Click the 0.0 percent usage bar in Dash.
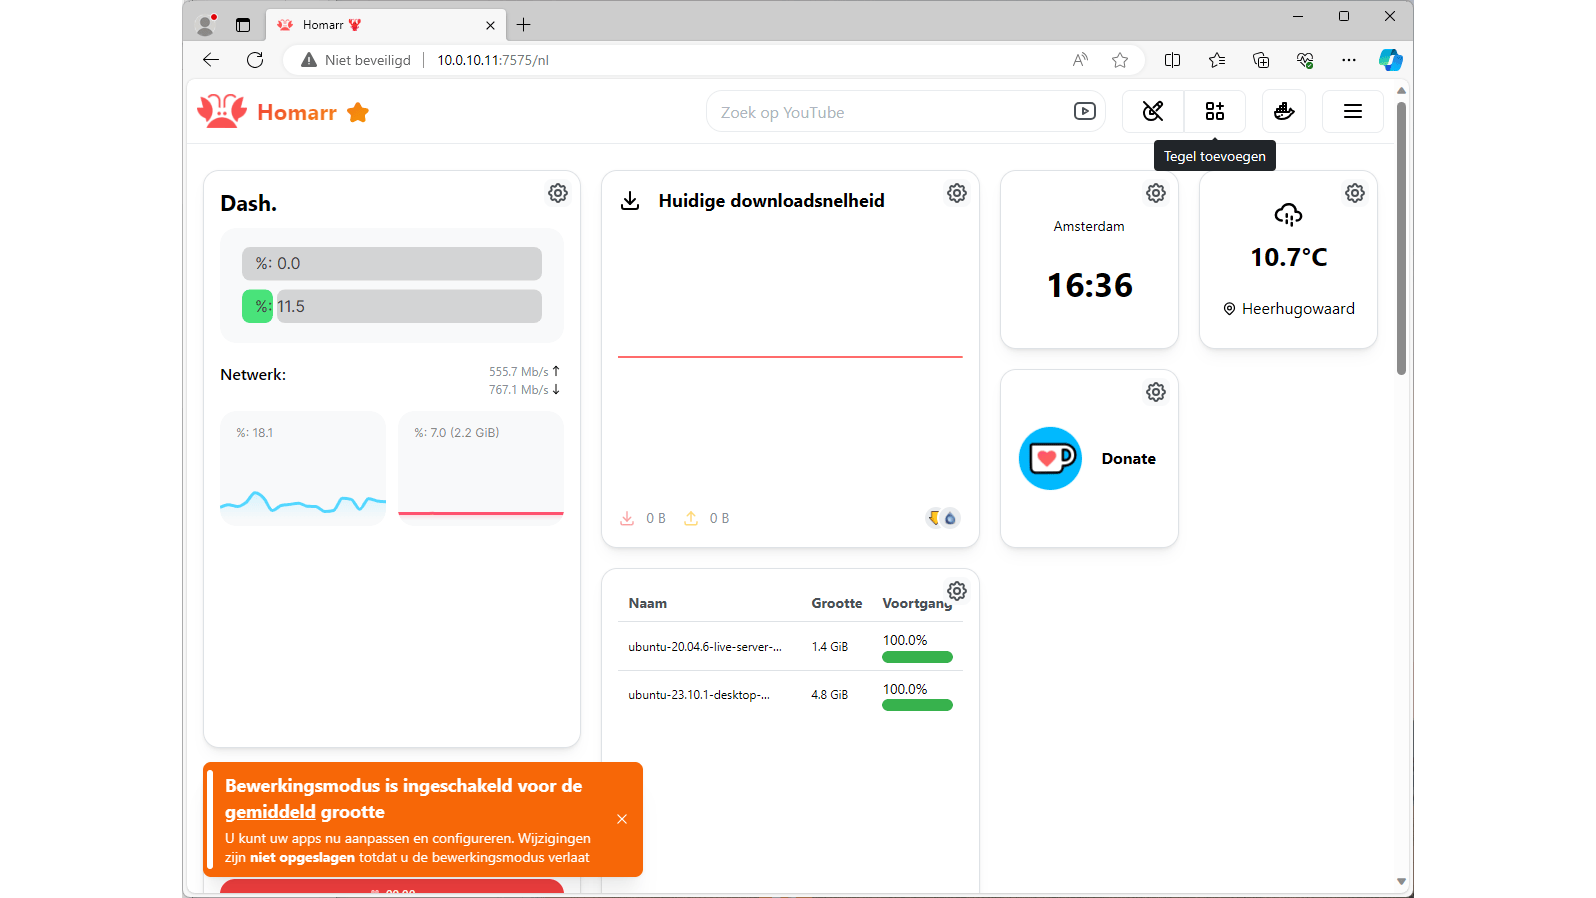 pyautogui.click(x=392, y=263)
